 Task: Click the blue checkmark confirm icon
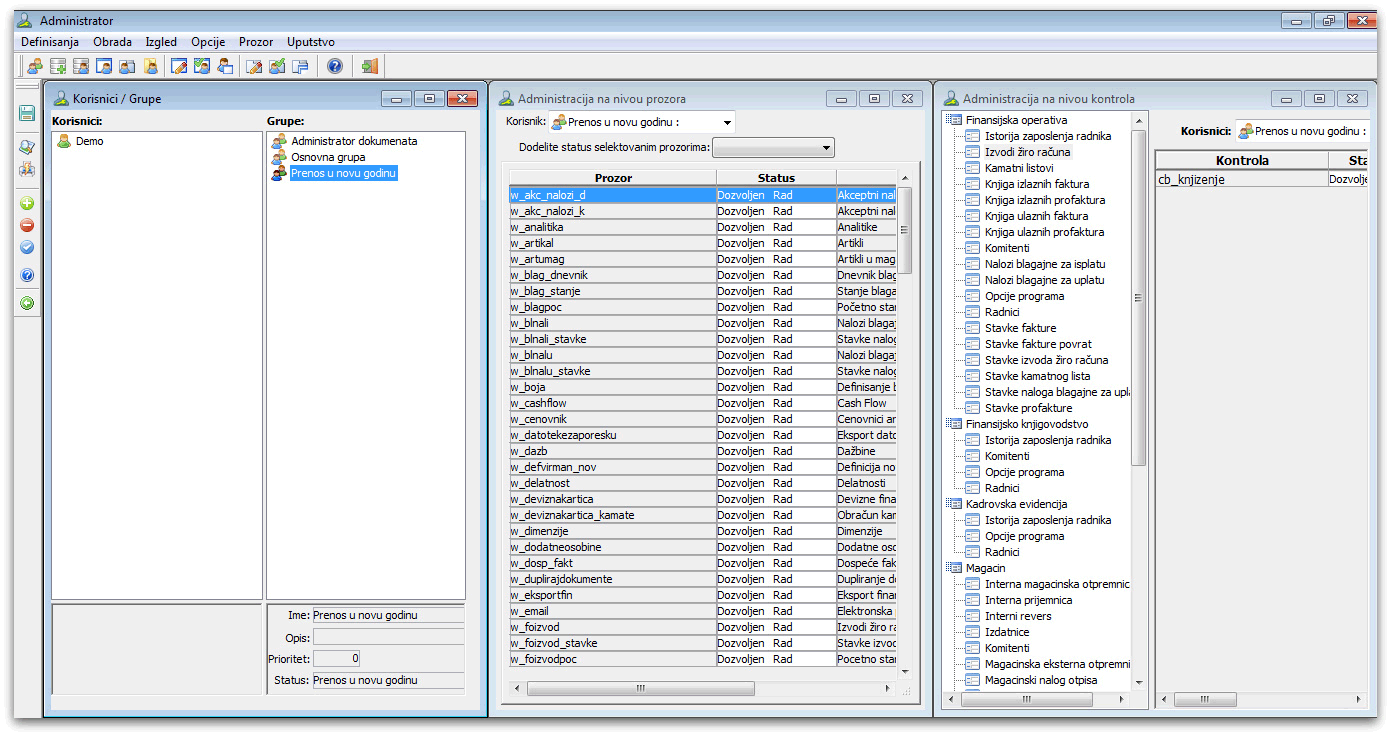[x=27, y=247]
